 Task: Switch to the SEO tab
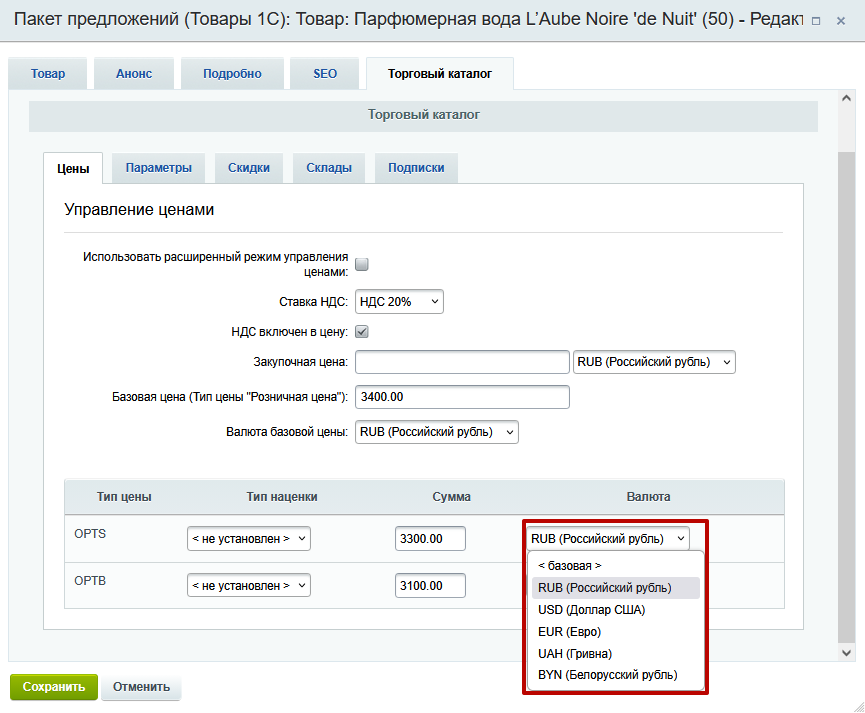coord(325,74)
